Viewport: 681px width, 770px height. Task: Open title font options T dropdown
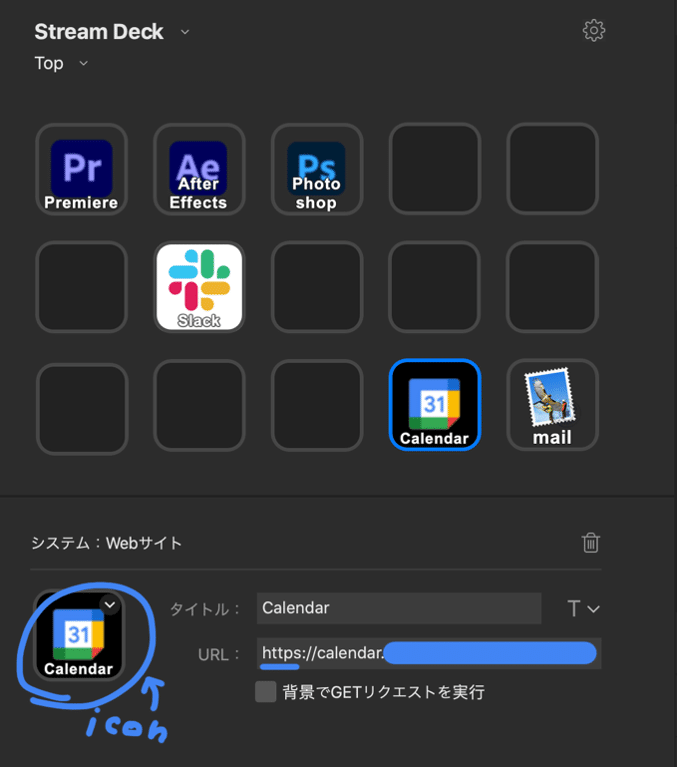(585, 610)
